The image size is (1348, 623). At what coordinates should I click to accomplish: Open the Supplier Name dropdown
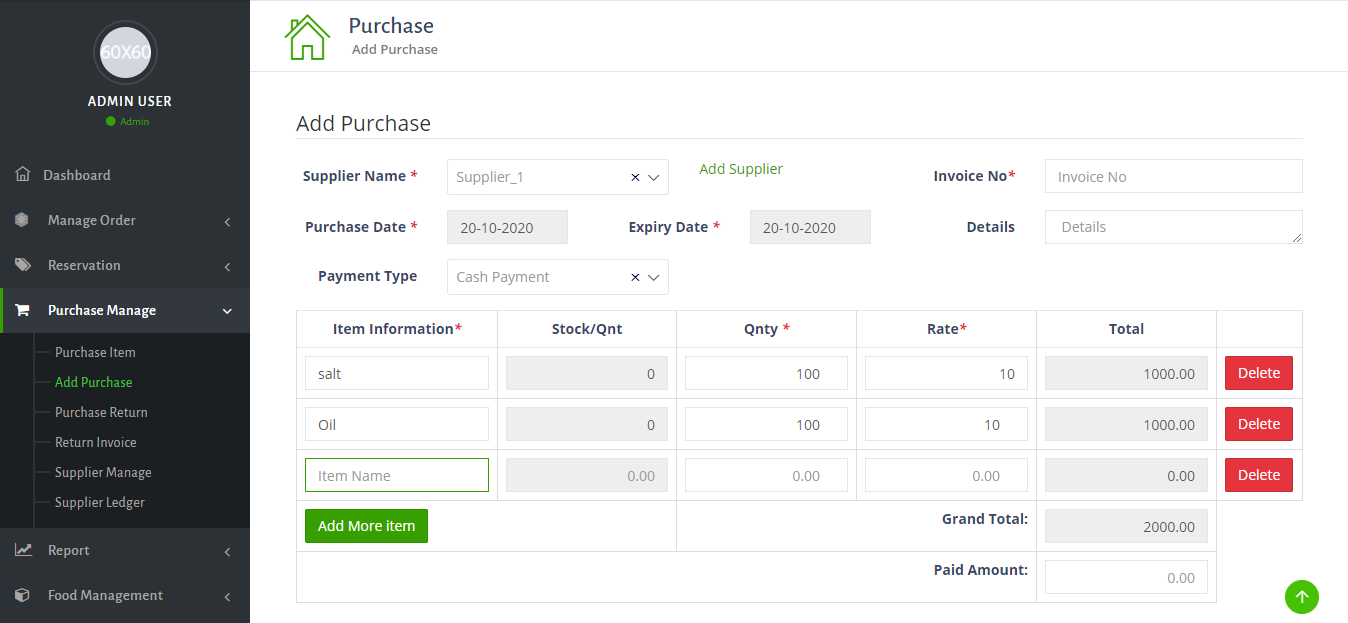coord(654,177)
